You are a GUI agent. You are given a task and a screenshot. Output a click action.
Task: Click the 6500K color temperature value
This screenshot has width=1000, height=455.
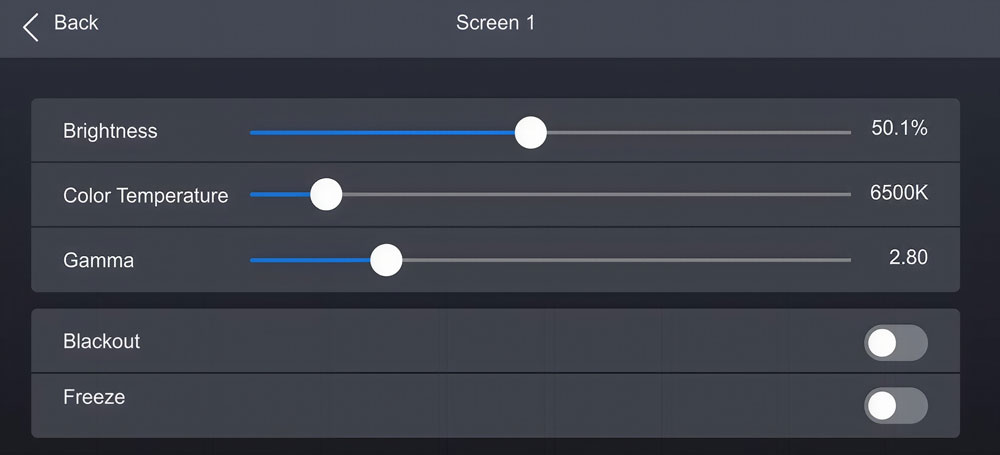point(899,193)
